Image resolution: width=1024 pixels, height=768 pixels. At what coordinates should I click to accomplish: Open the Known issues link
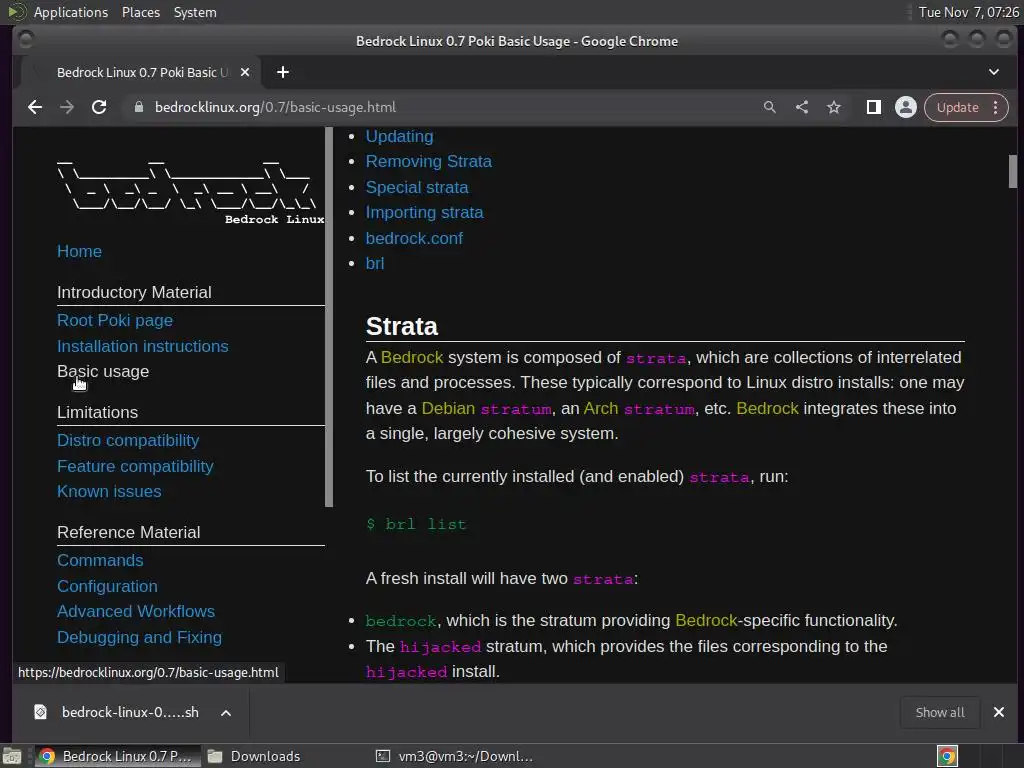click(x=109, y=492)
